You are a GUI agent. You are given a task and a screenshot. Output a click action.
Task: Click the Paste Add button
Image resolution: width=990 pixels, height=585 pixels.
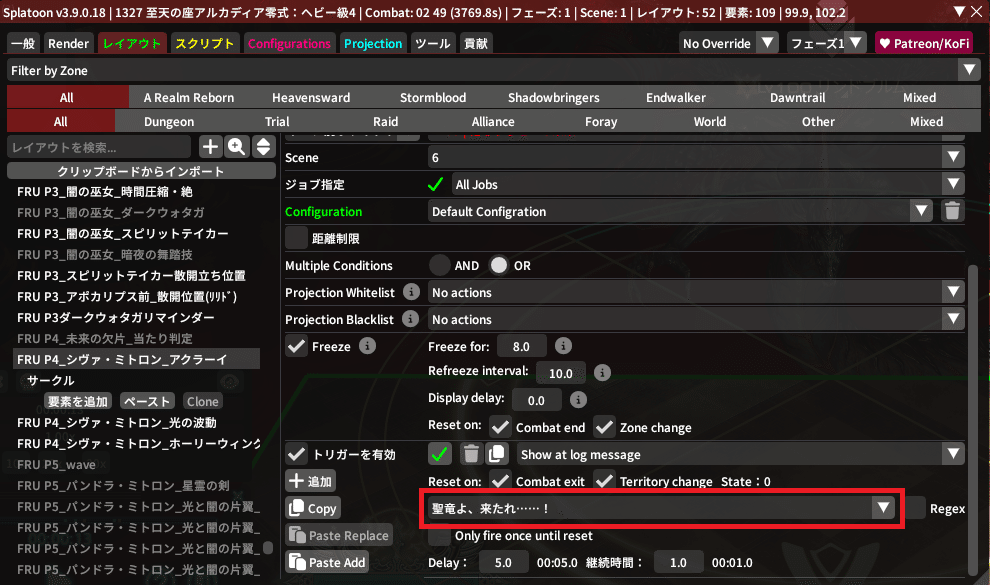click(x=328, y=562)
